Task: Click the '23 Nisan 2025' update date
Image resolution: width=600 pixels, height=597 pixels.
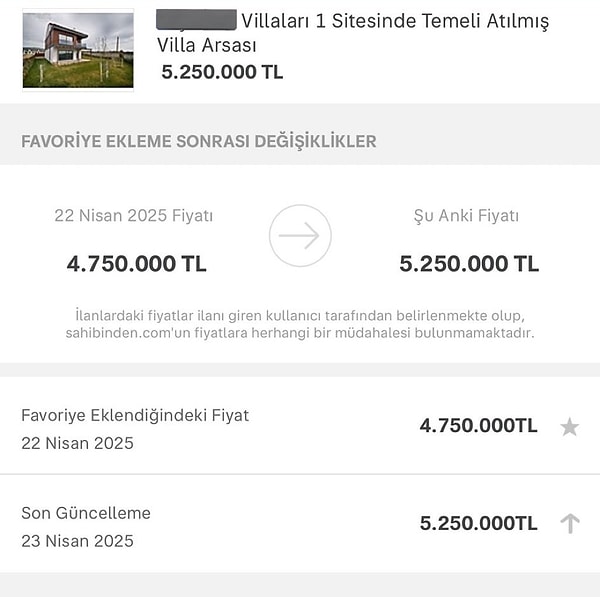Action: [77, 541]
